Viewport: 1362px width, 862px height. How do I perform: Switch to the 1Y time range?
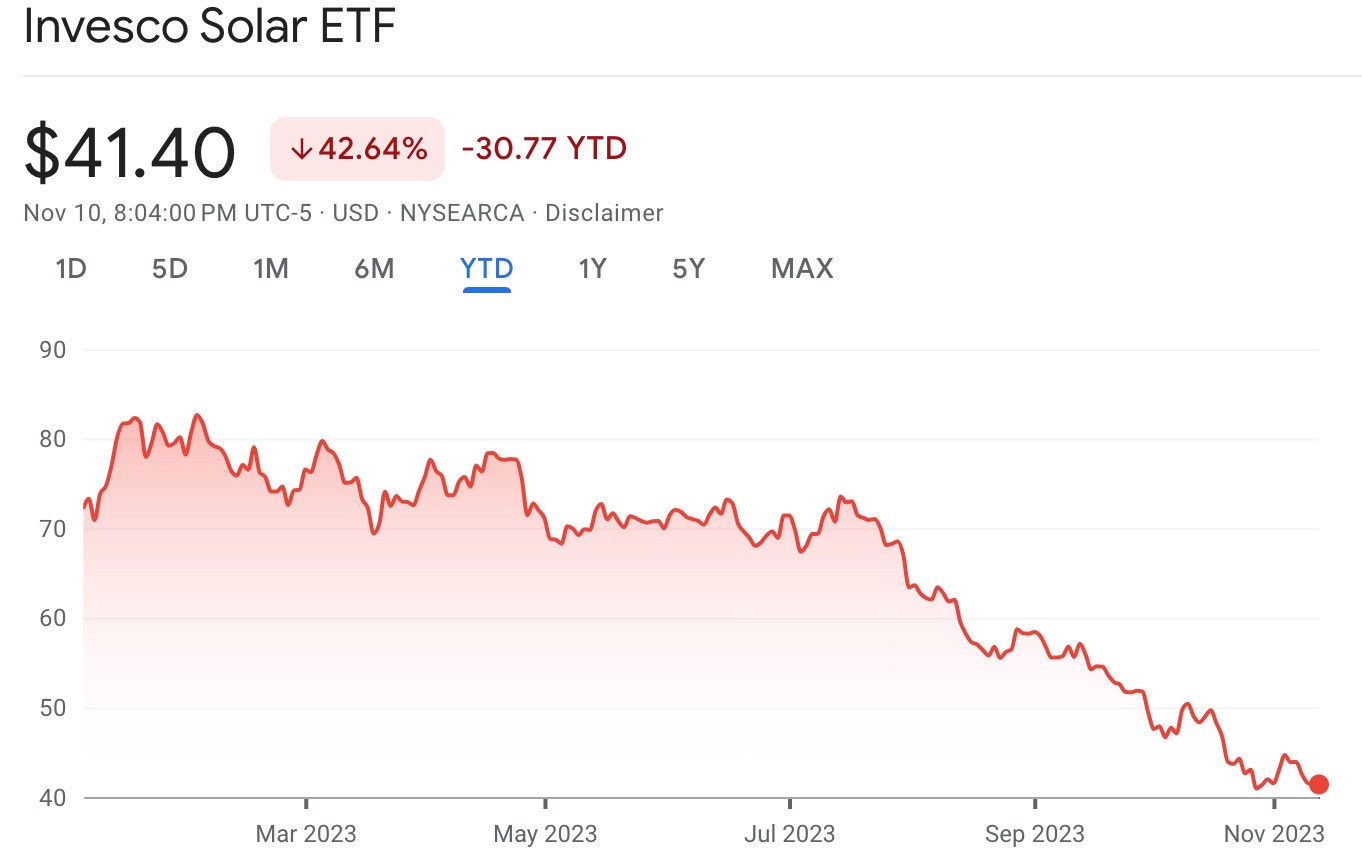pos(590,268)
